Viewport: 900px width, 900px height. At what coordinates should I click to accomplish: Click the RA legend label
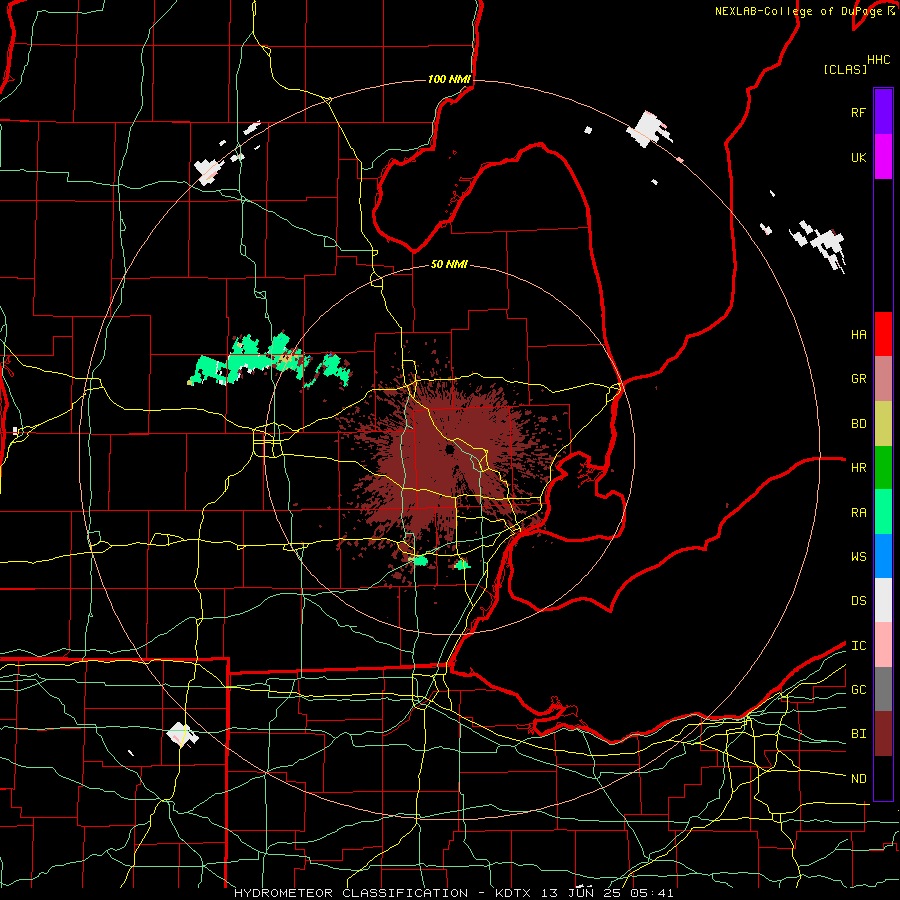pyautogui.click(x=859, y=513)
